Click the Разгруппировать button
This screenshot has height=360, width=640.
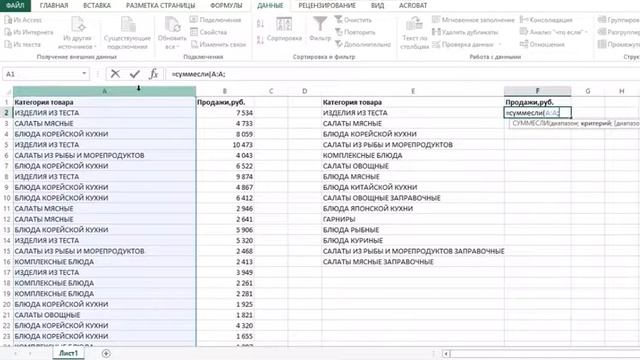(x=619, y=32)
